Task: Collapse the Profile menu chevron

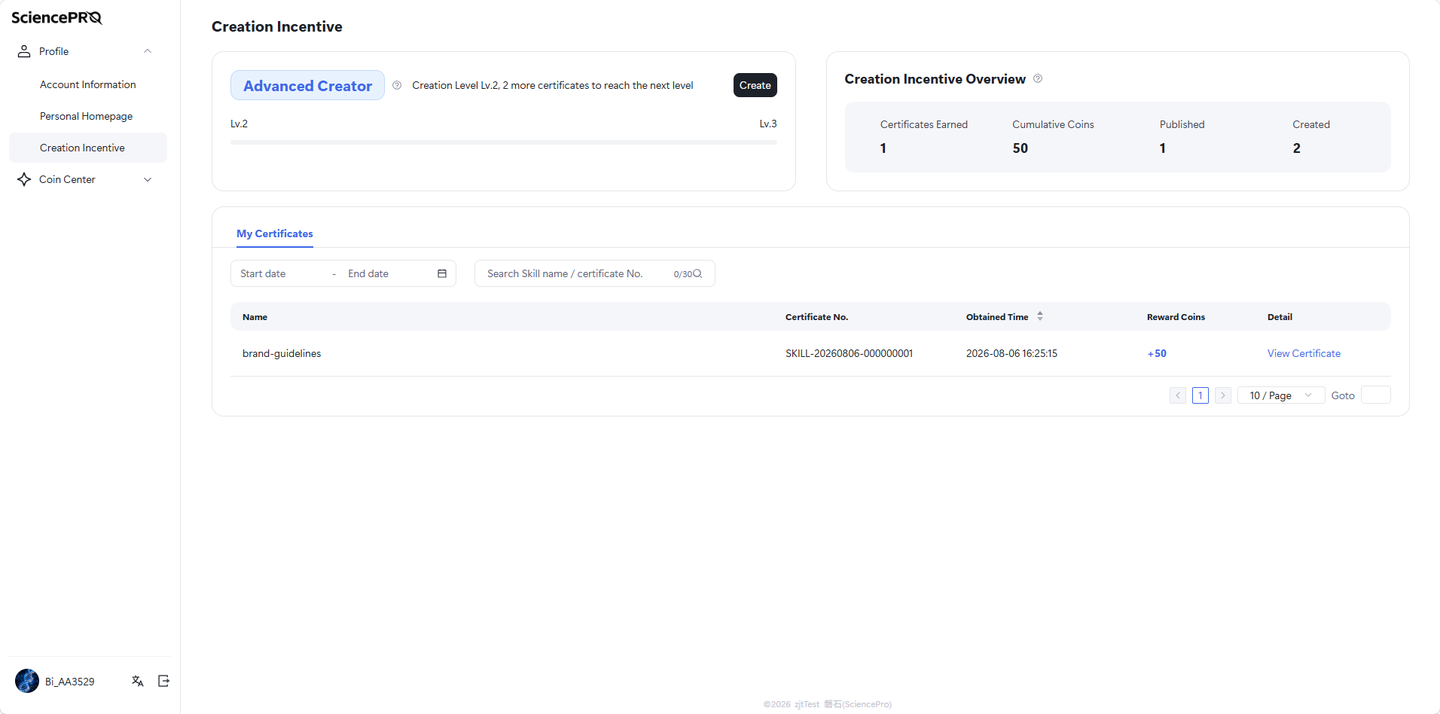Action: point(148,51)
